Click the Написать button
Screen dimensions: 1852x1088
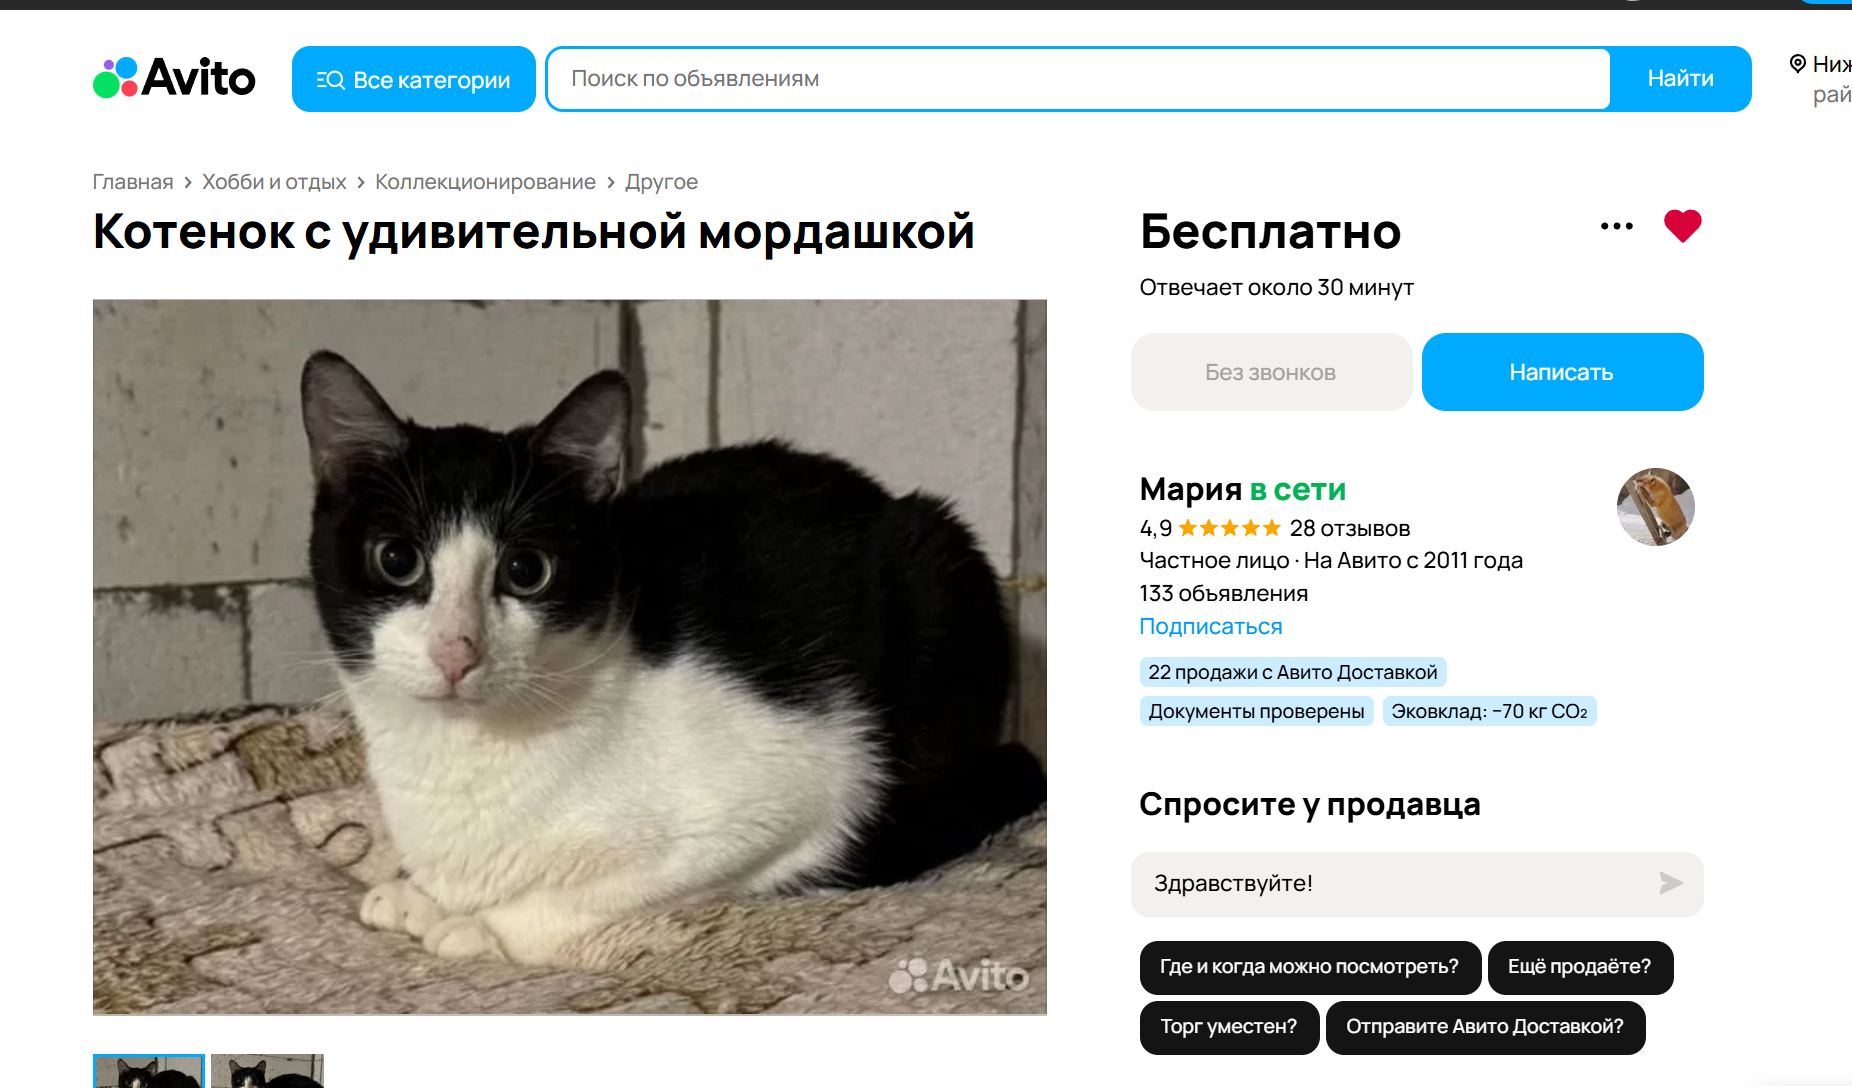point(1562,372)
